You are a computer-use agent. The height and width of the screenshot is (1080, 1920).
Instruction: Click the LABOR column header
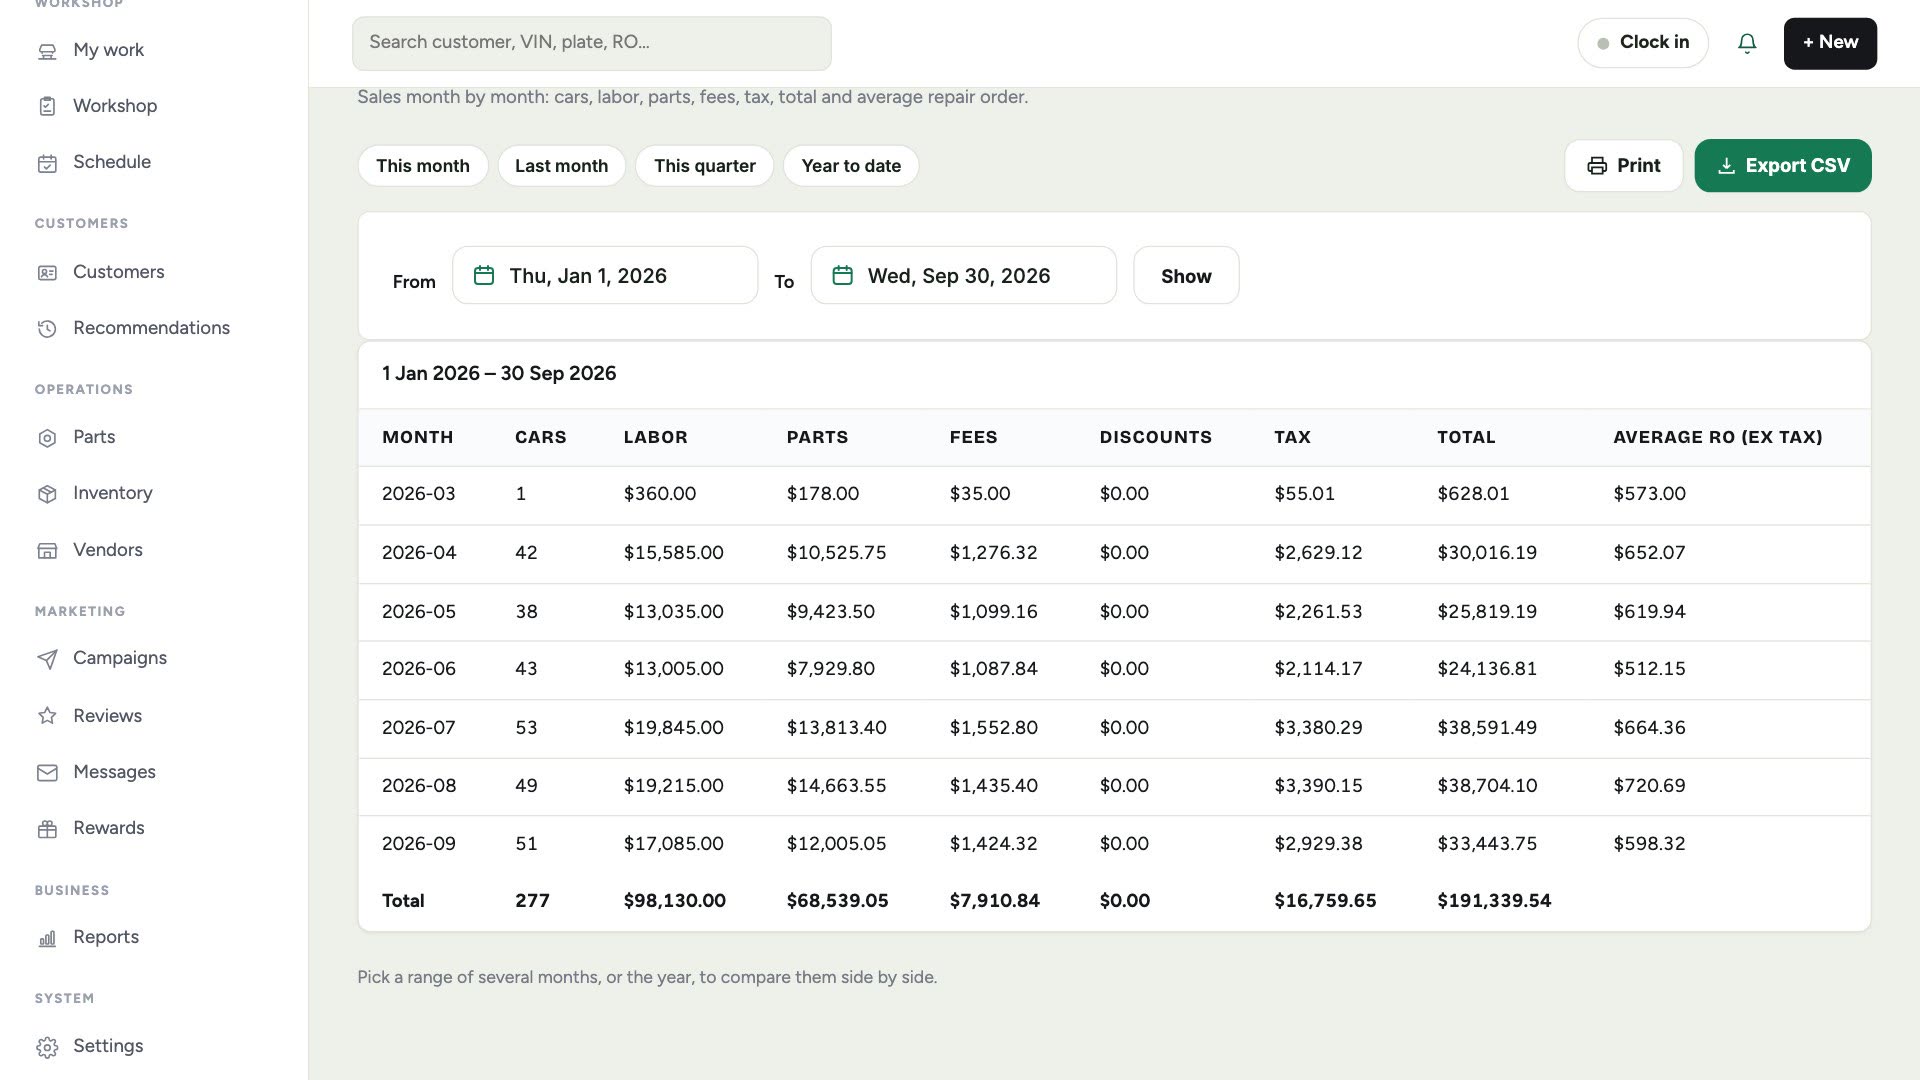[x=655, y=437]
